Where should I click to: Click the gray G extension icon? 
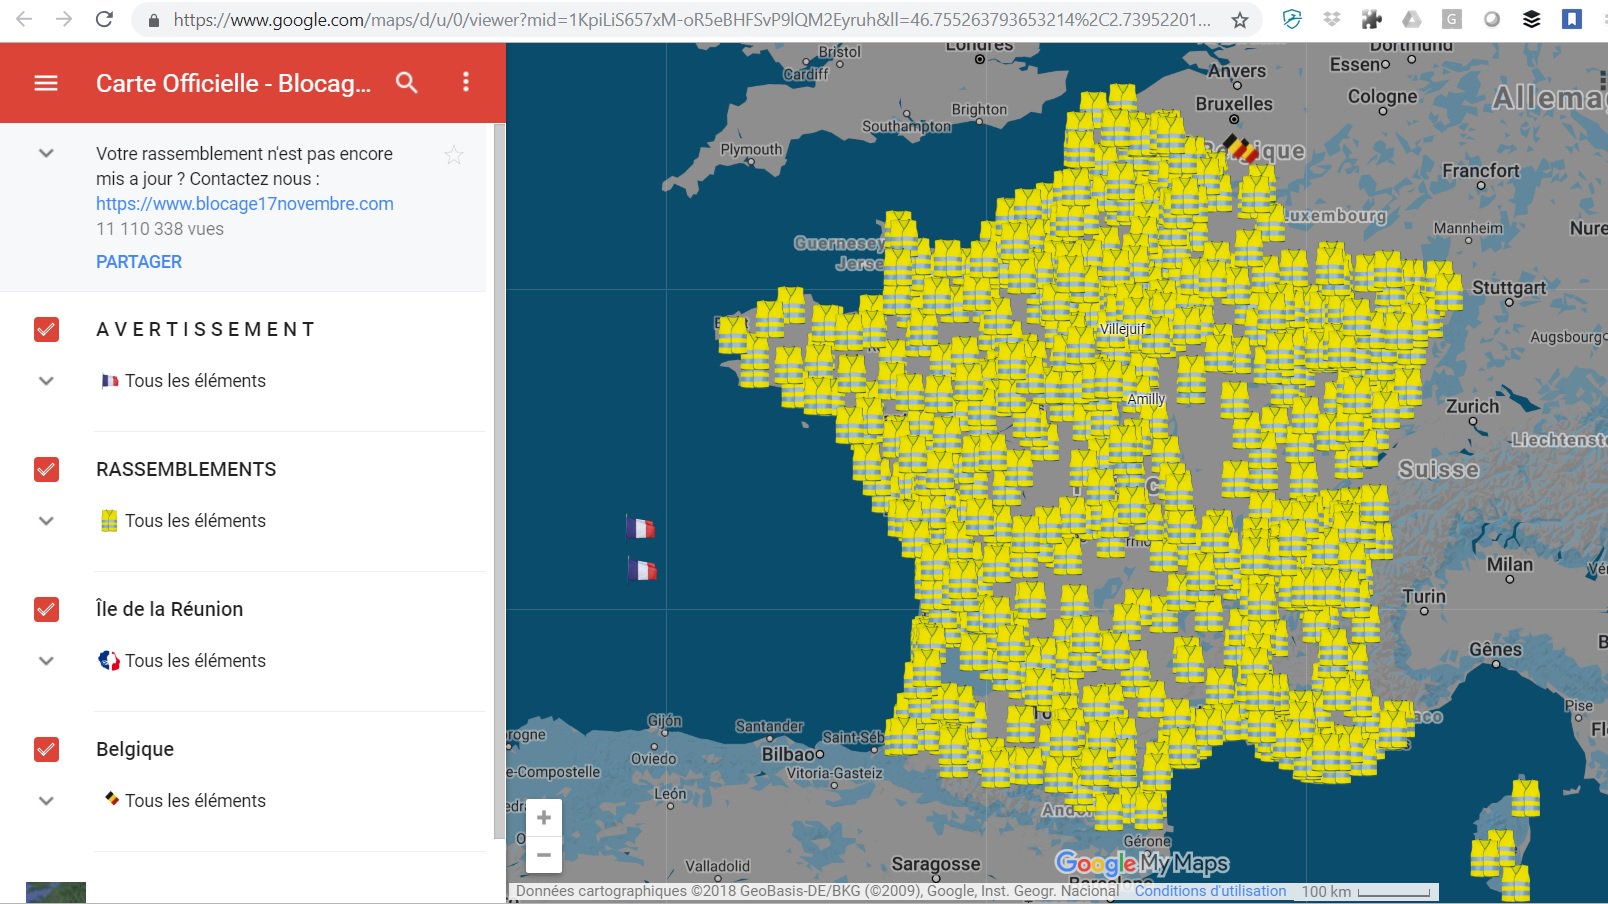point(1452,19)
